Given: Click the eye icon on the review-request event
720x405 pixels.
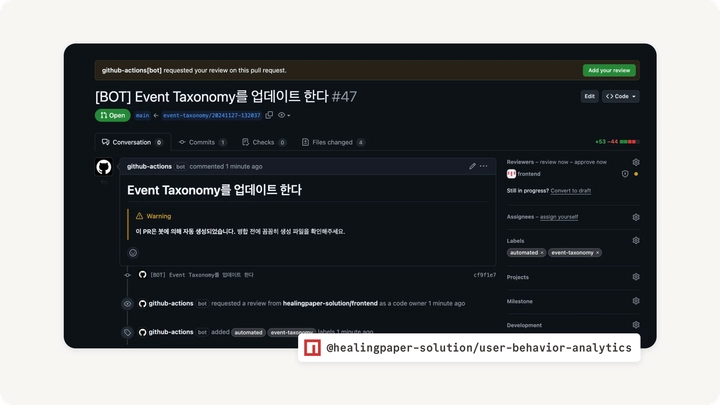Looking at the screenshot, I should click(x=128, y=304).
